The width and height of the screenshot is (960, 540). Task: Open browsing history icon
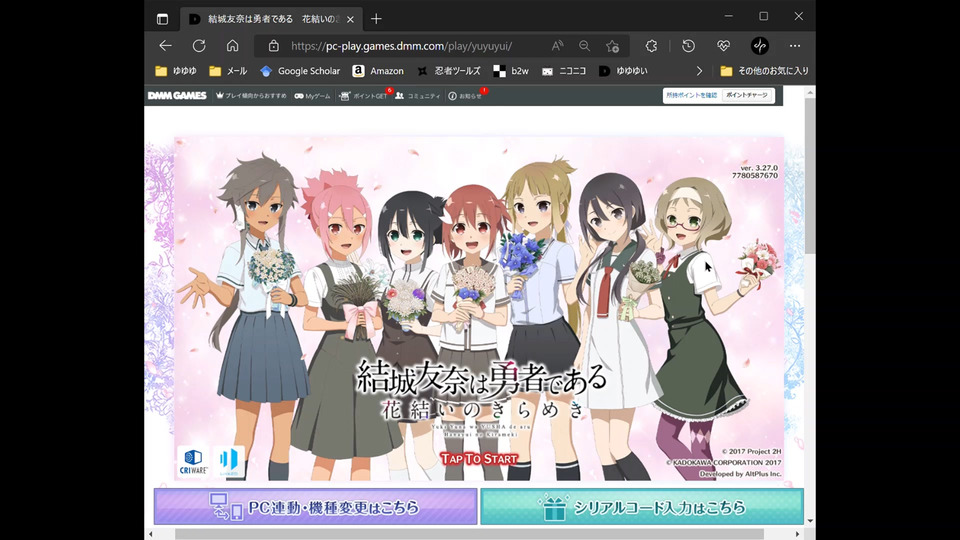tap(689, 46)
